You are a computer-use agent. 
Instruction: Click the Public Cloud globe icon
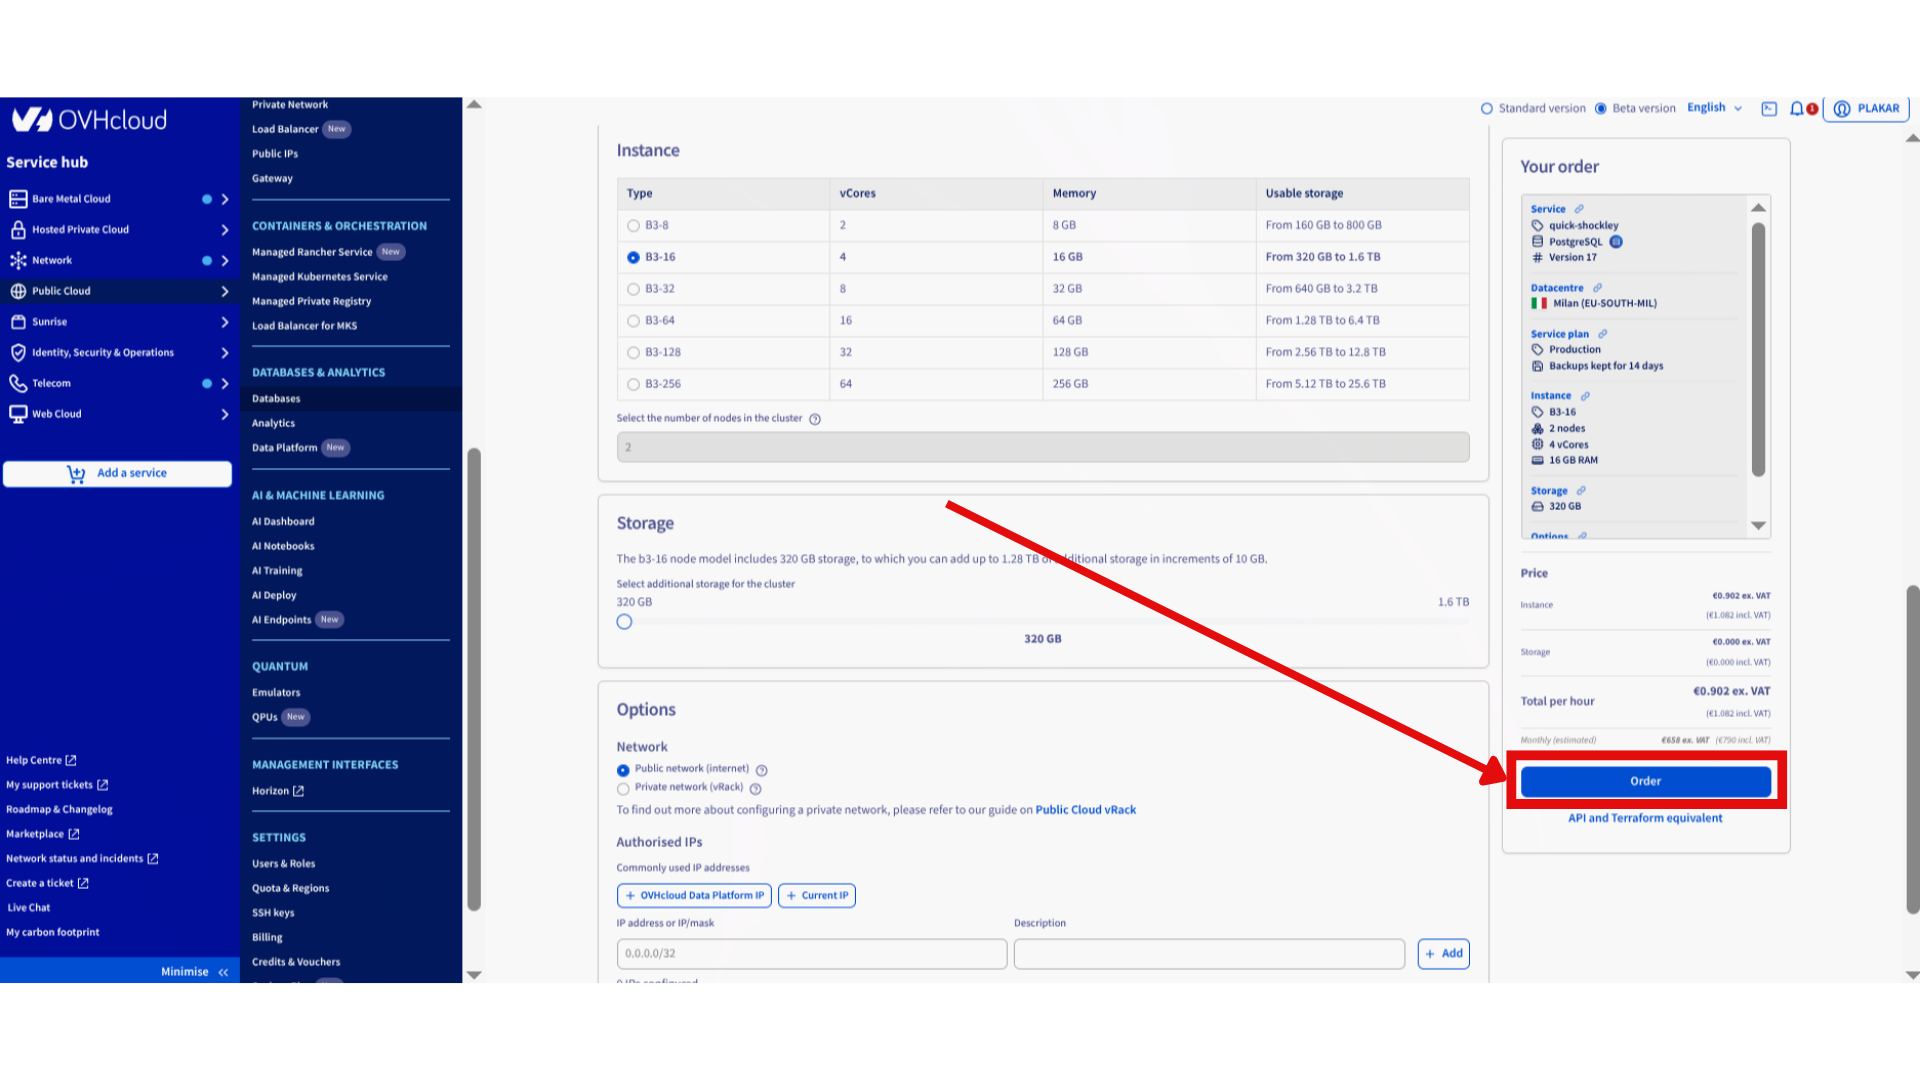coord(17,291)
